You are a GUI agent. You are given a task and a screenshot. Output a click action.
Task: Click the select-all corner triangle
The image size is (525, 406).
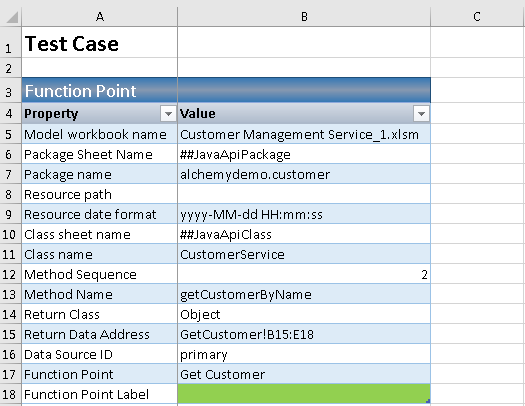[x=12, y=17]
